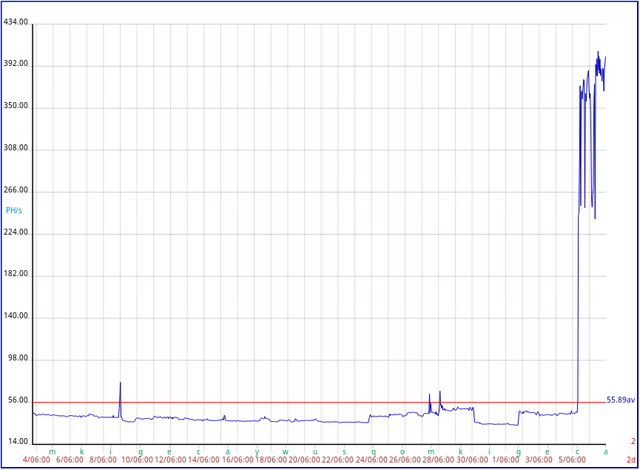
Task: Select the 6/06:00 date label
Action: point(70,460)
